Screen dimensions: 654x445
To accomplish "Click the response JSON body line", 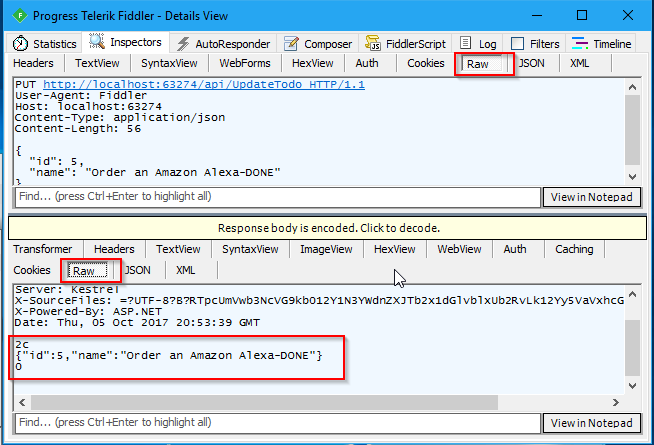I will [169, 356].
